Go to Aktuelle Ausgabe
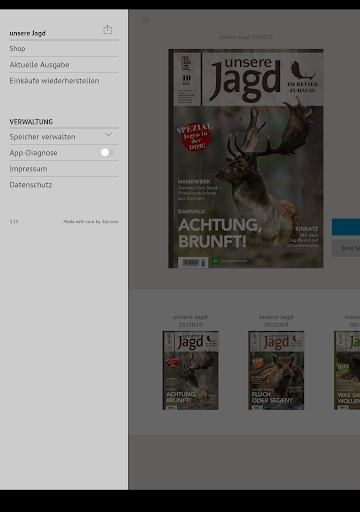This screenshot has height=512, width=360. pos(64,65)
